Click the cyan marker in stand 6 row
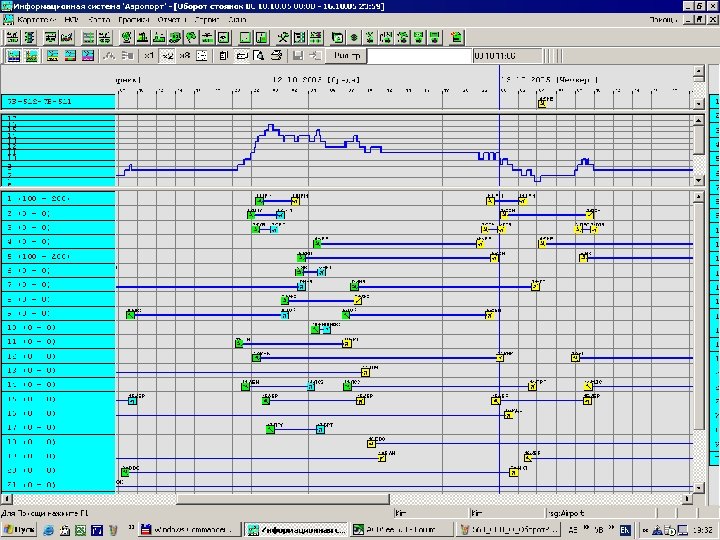The width and height of the screenshot is (720, 540). tap(321, 272)
